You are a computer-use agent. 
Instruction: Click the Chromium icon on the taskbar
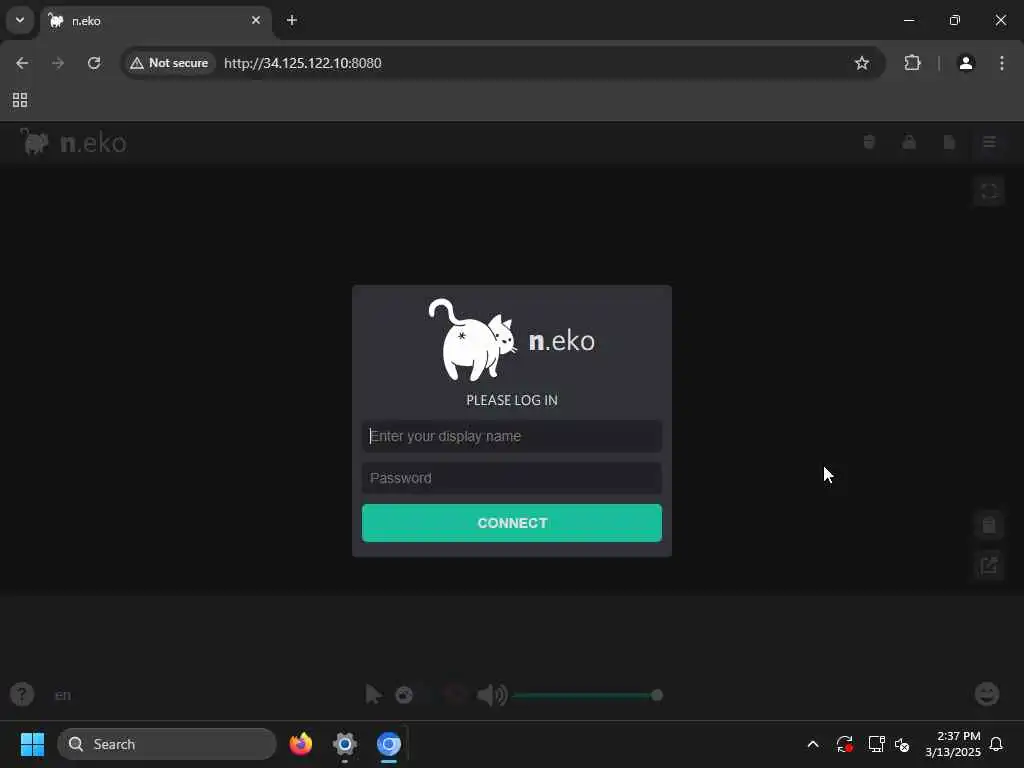389,744
